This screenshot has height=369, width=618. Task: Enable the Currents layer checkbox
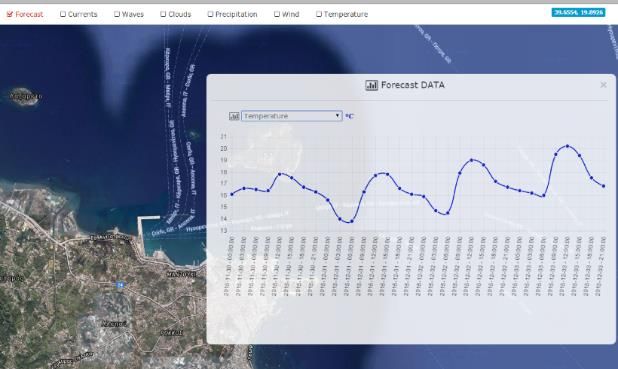pos(63,14)
